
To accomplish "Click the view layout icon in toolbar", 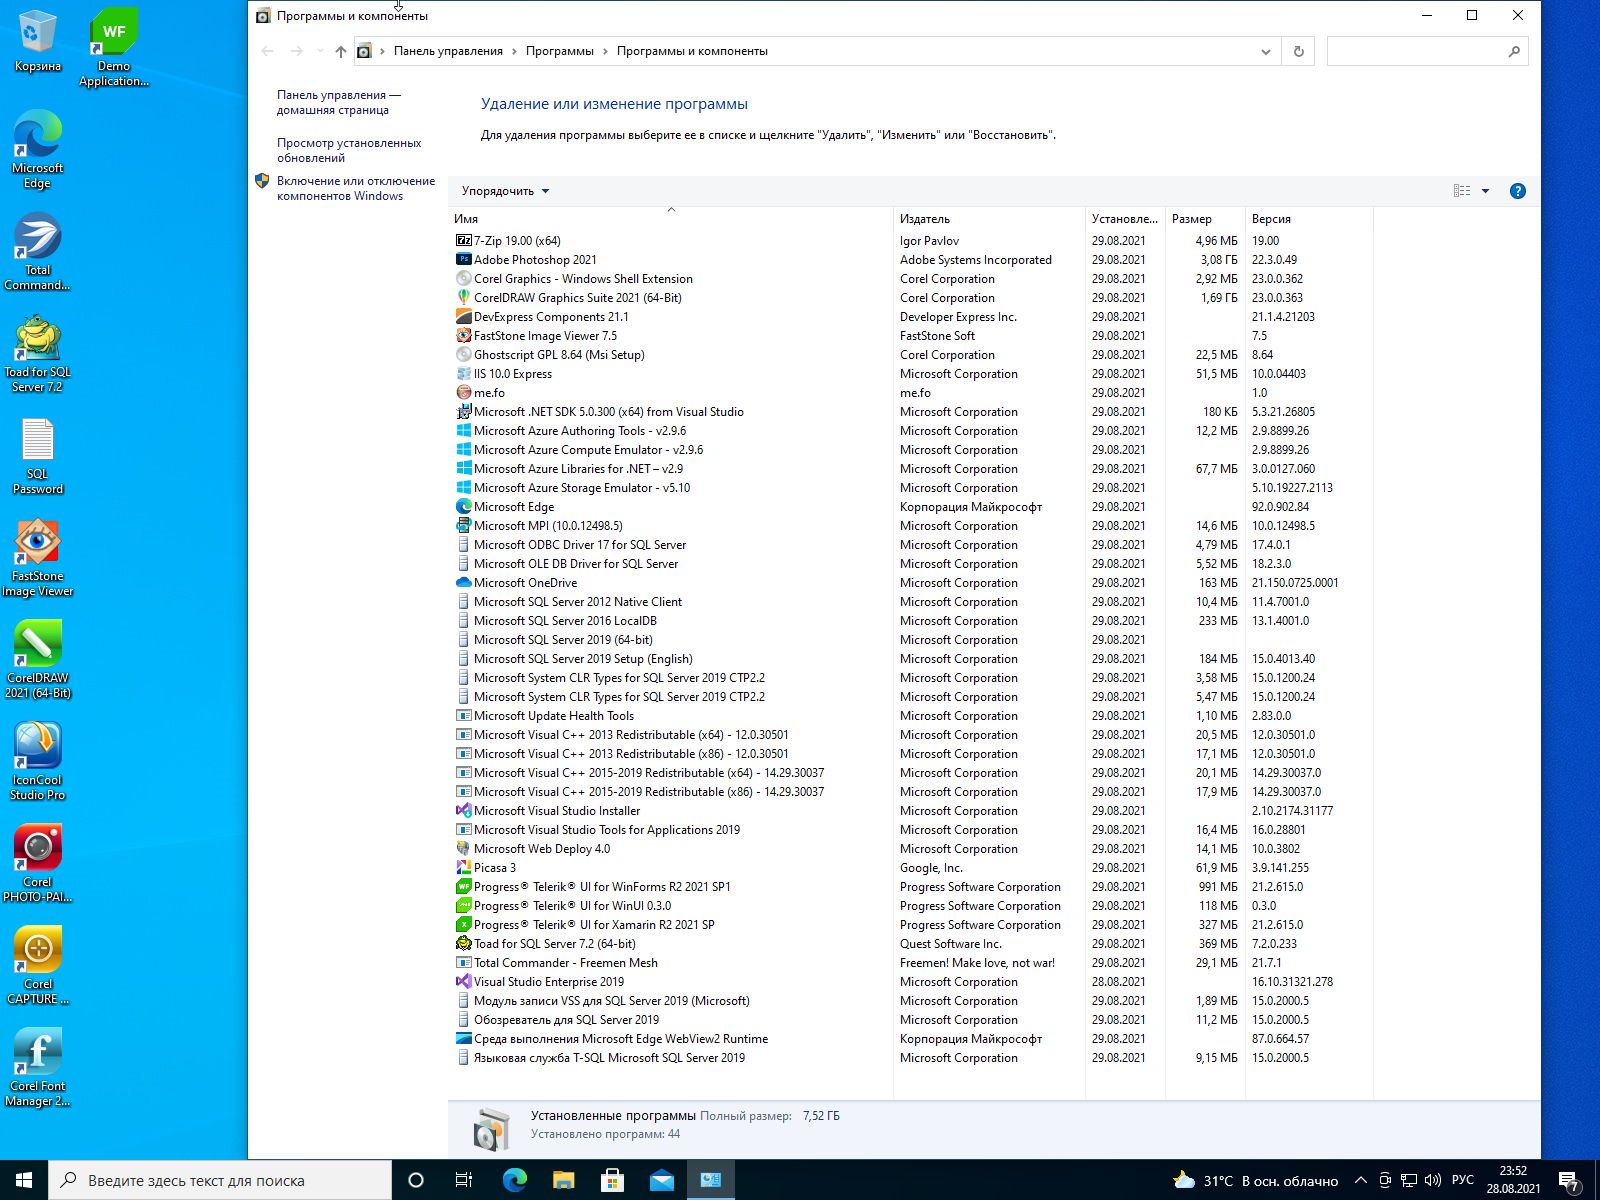I will tap(1461, 191).
